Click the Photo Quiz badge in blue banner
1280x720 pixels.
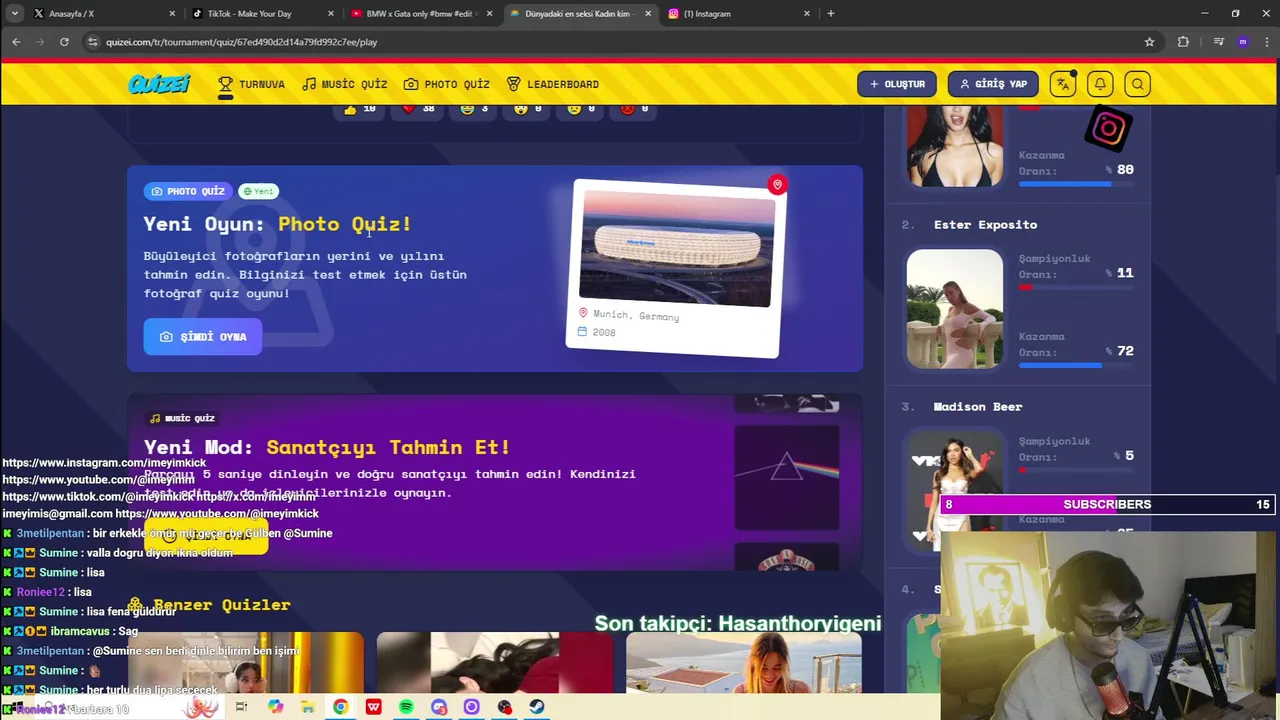point(188,191)
